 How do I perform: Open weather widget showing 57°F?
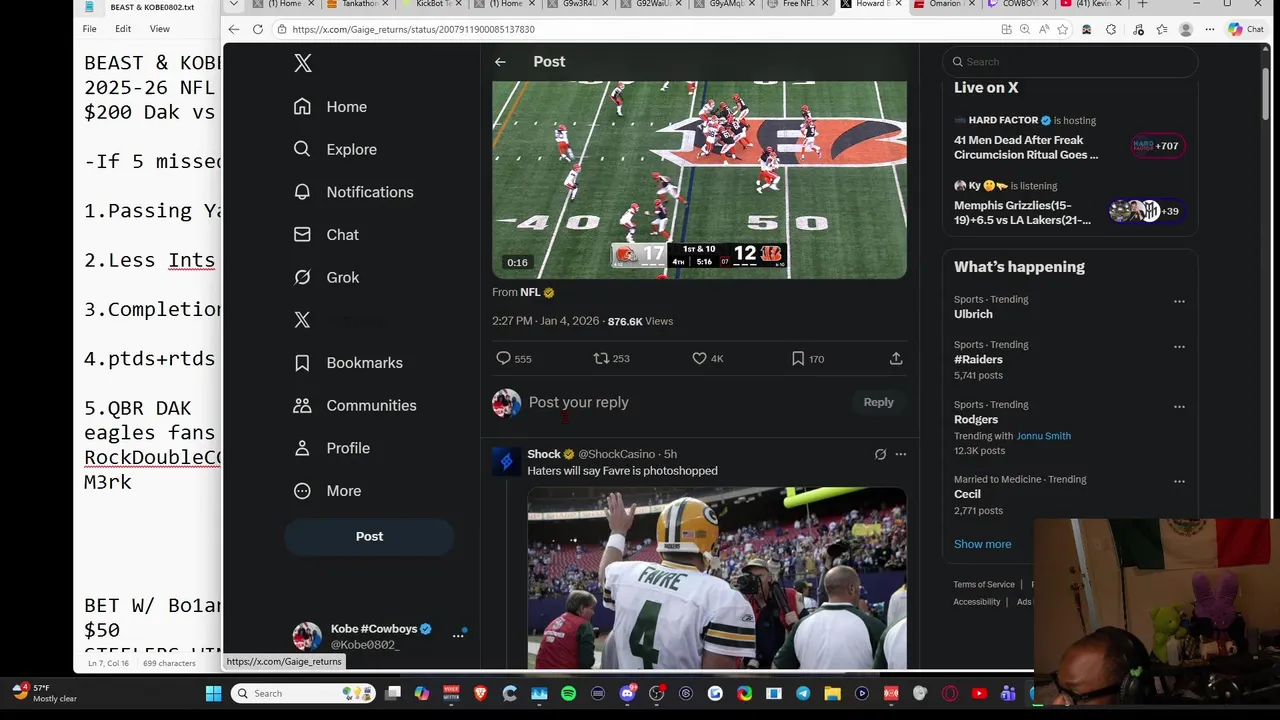tap(45, 693)
